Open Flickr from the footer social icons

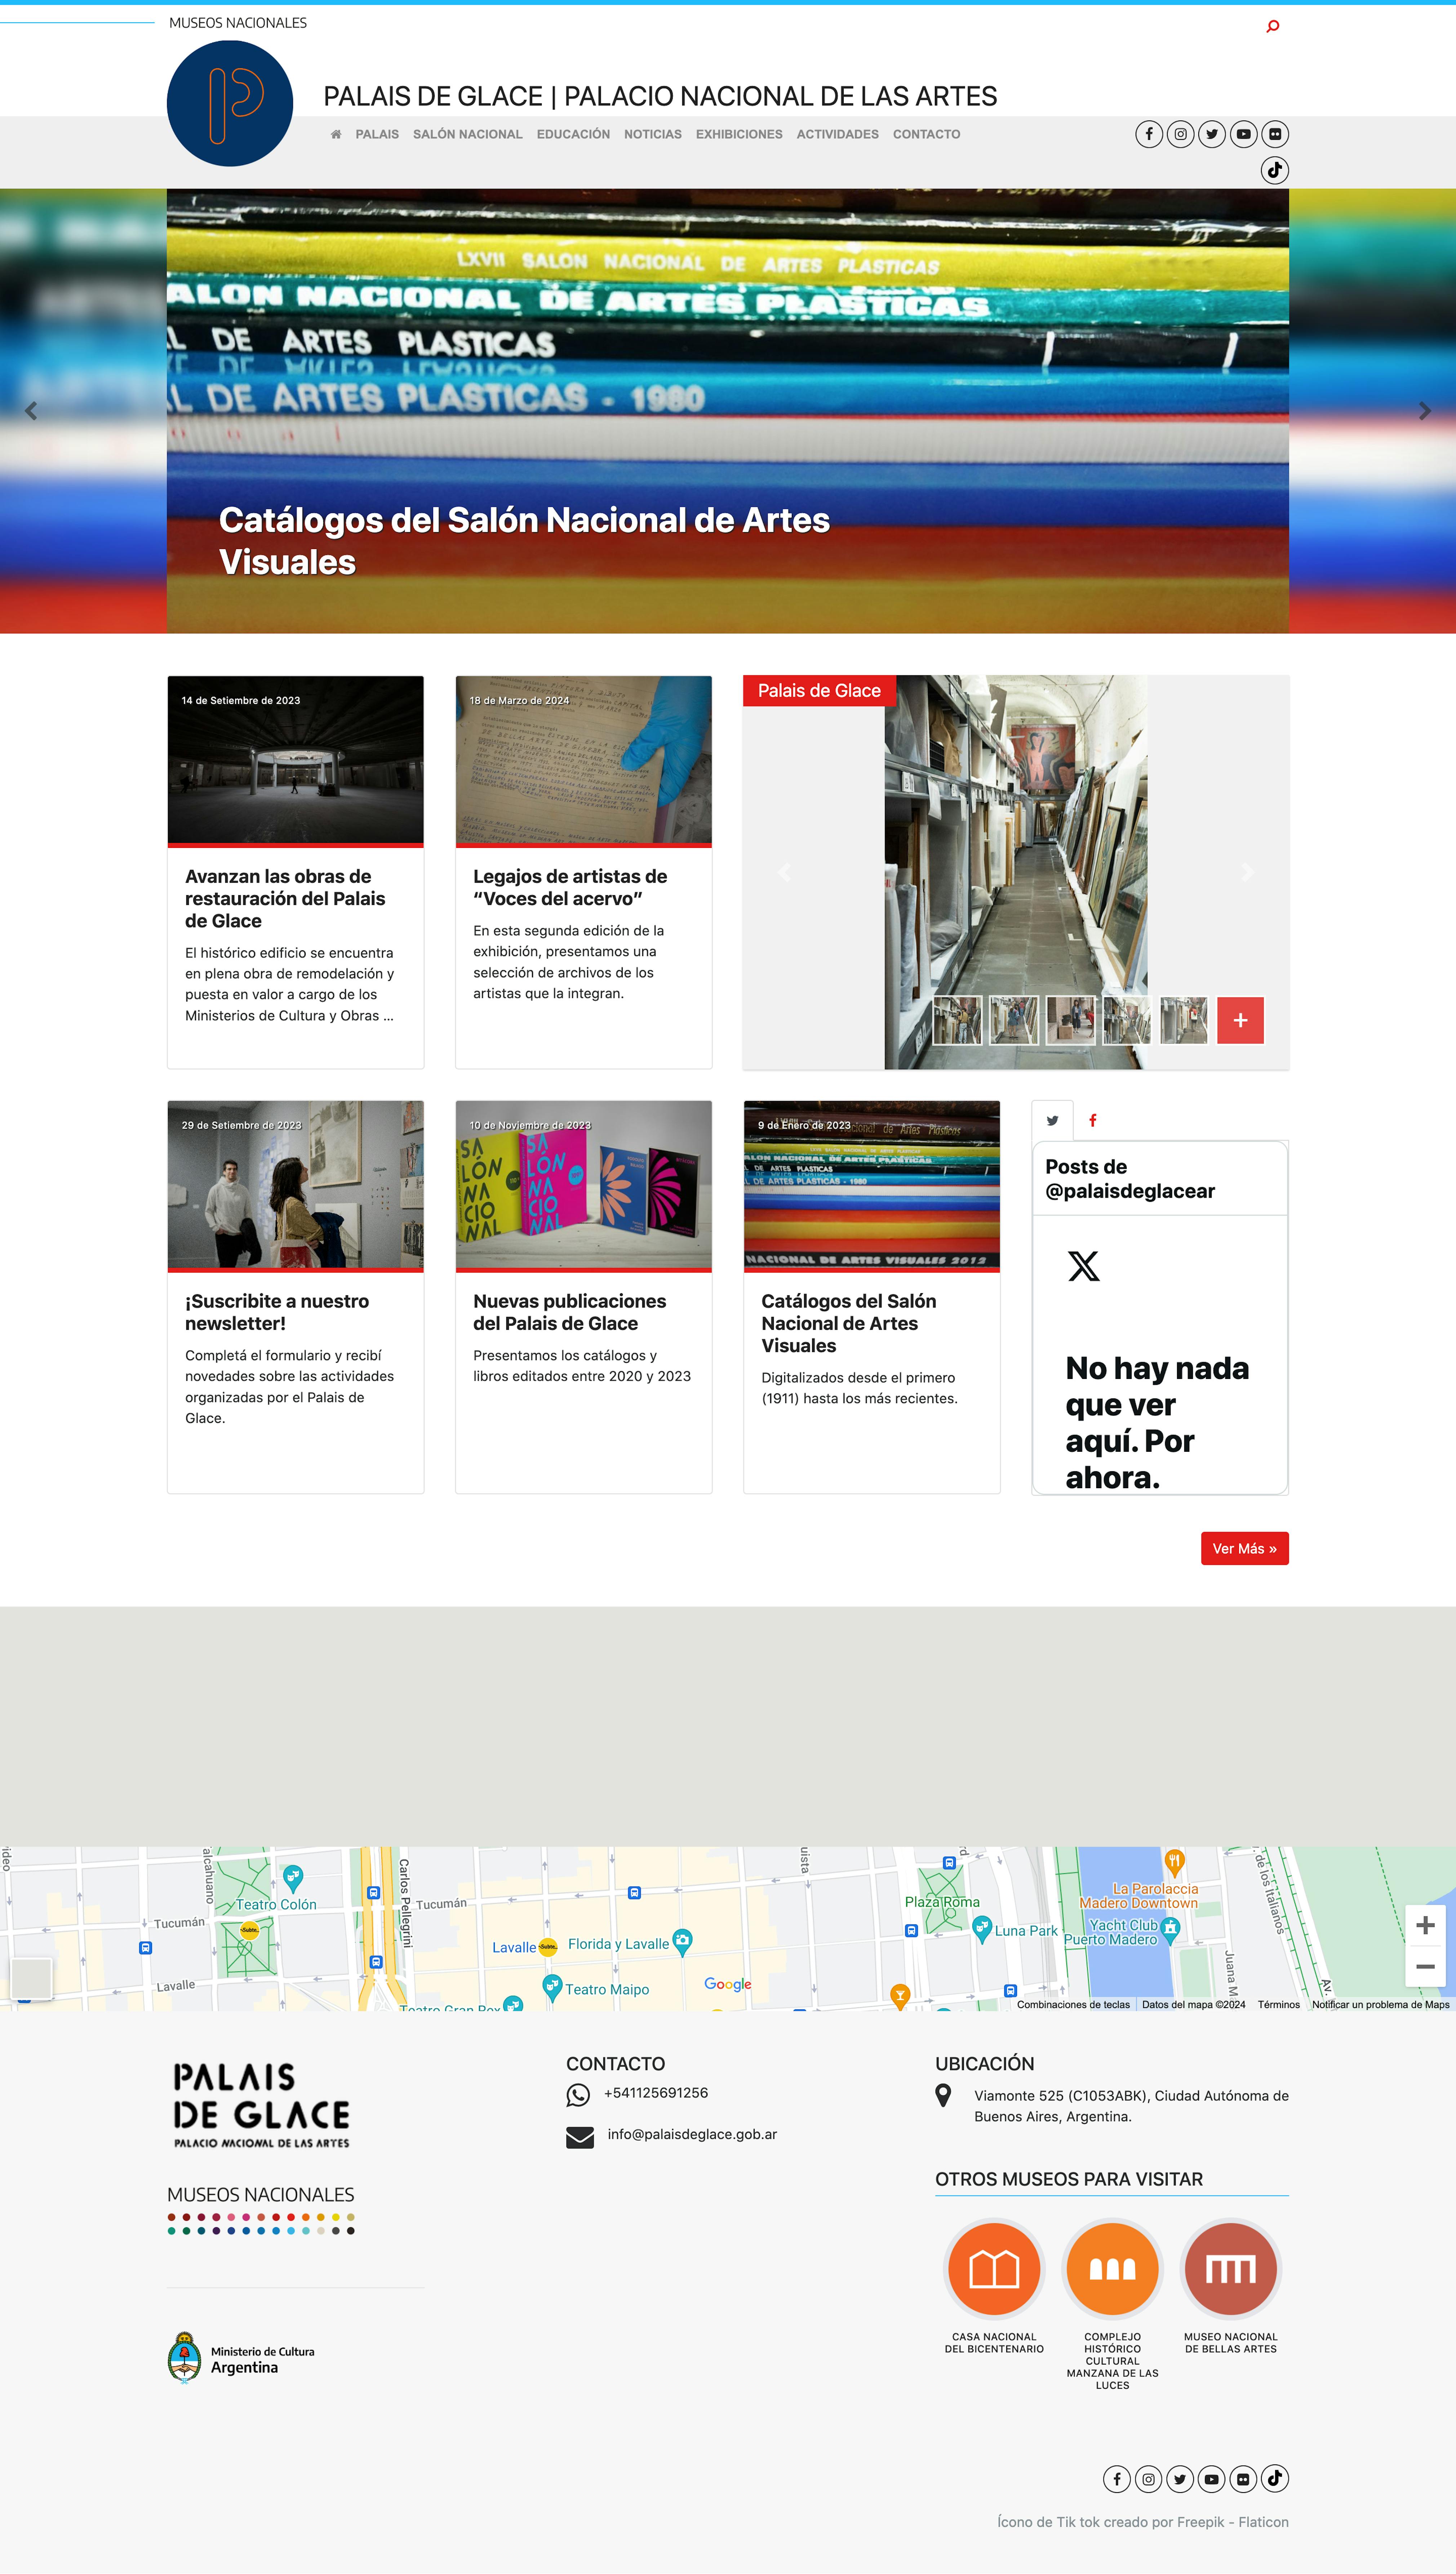tap(1243, 2478)
